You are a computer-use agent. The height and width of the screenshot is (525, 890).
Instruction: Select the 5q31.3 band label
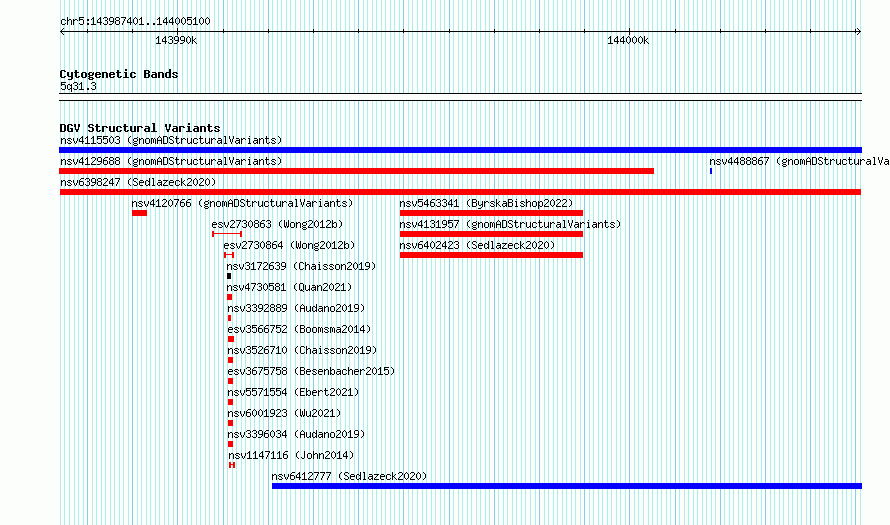(x=78, y=87)
